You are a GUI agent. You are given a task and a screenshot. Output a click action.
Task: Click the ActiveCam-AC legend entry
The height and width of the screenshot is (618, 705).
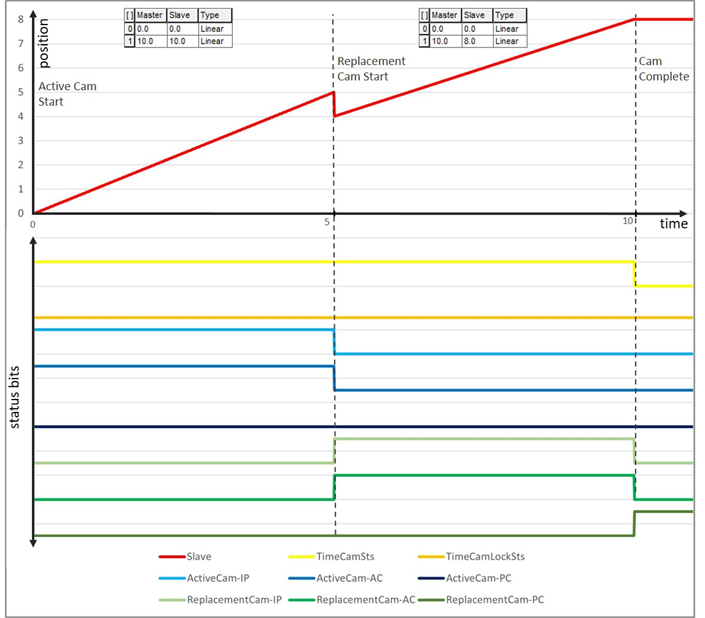tap(354, 578)
